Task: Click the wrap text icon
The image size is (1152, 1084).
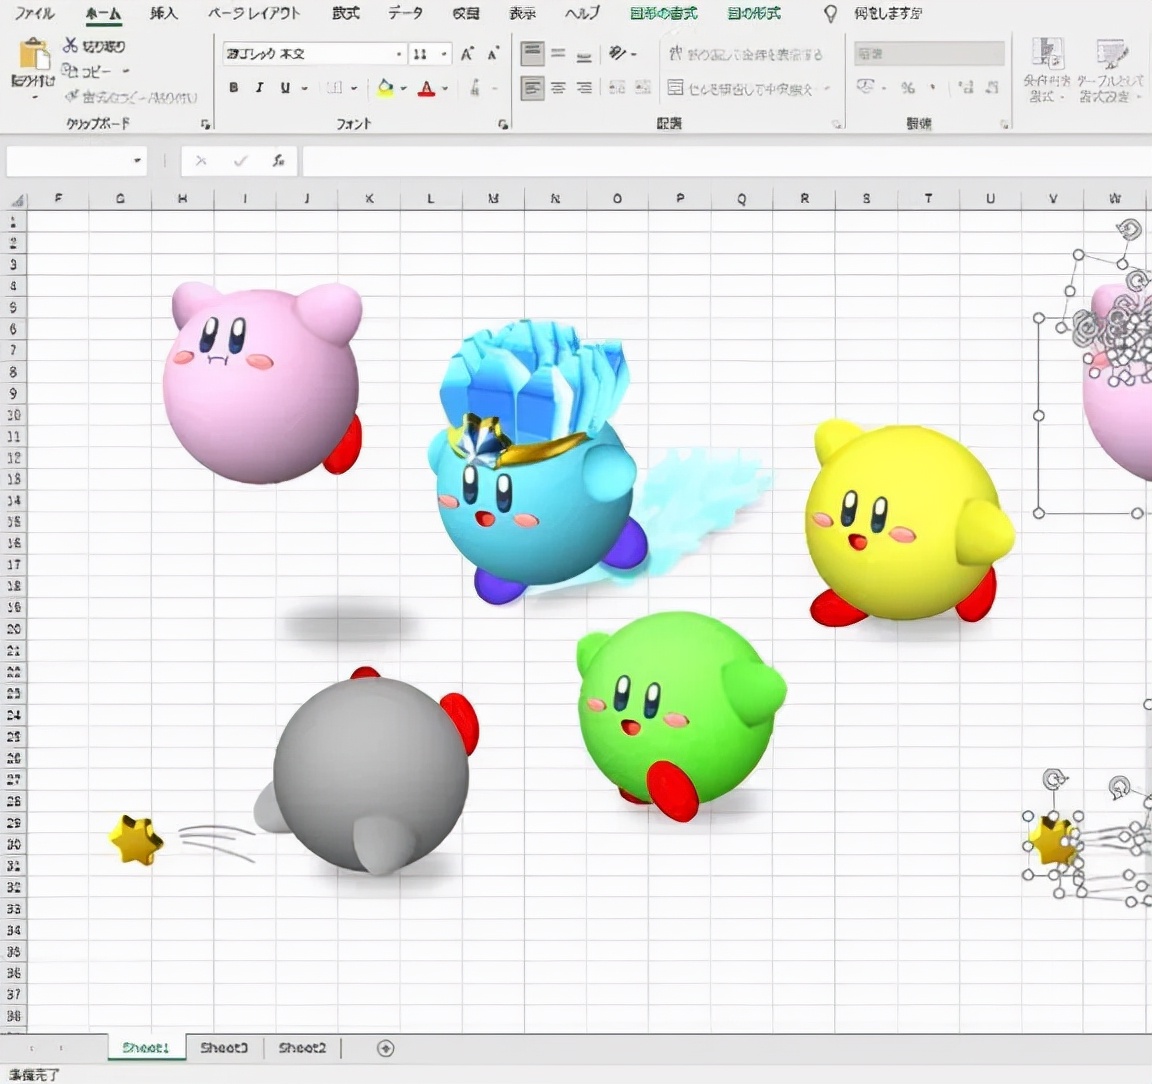Action: (x=675, y=54)
